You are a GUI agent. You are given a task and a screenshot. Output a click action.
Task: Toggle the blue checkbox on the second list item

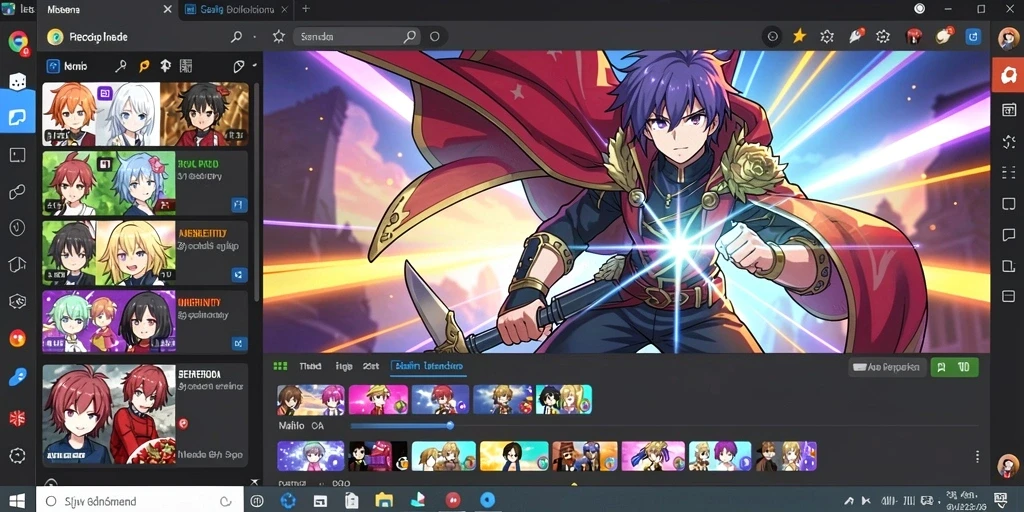(238, 206)
